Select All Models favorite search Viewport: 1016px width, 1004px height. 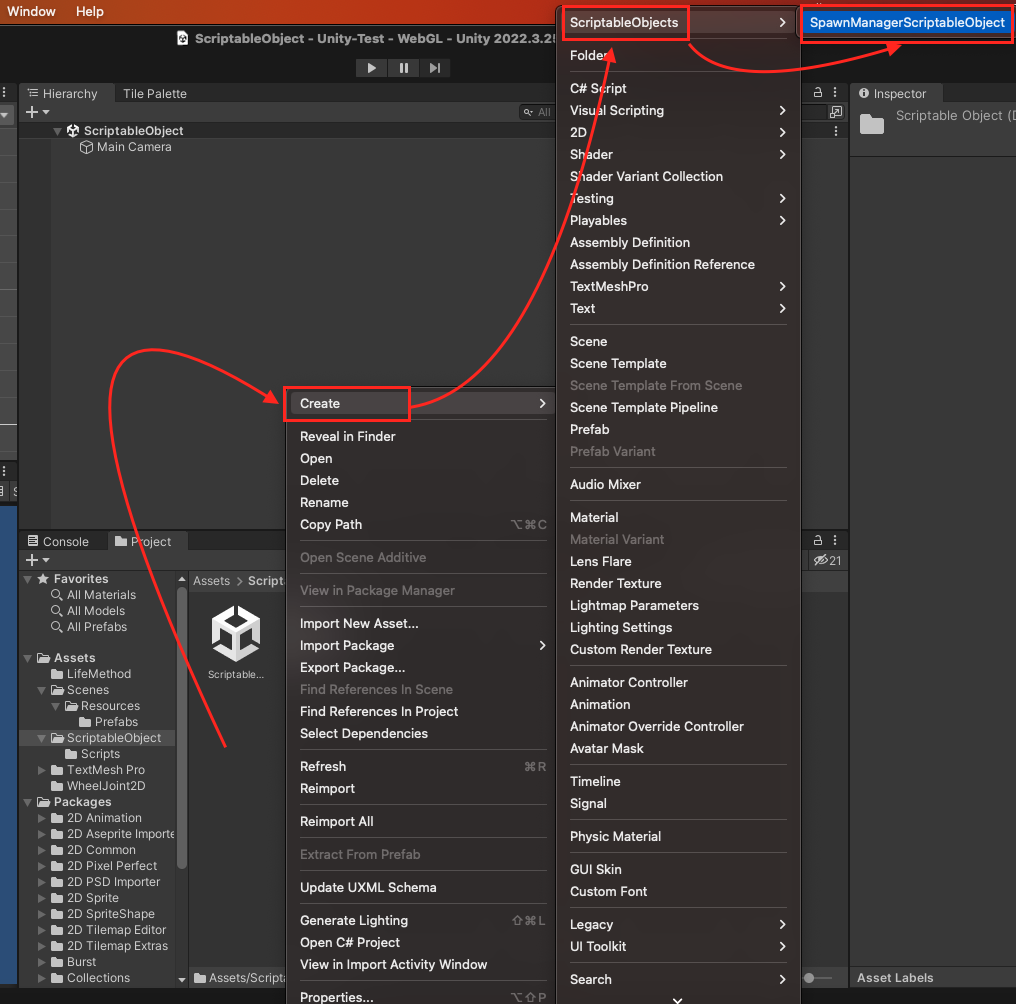89,611
